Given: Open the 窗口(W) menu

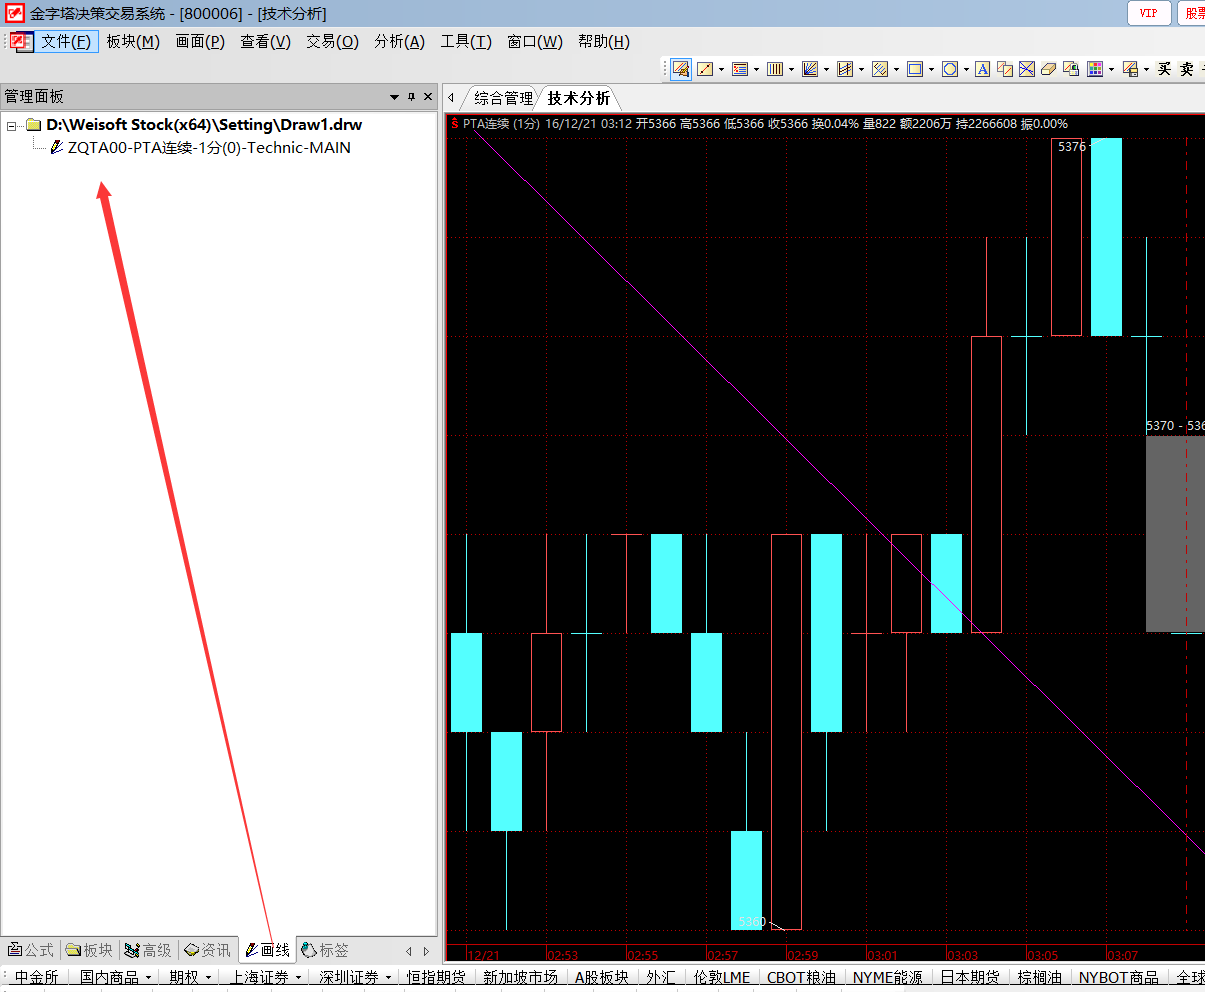Looking at the screenshot, I should click(x=534, y=41).
